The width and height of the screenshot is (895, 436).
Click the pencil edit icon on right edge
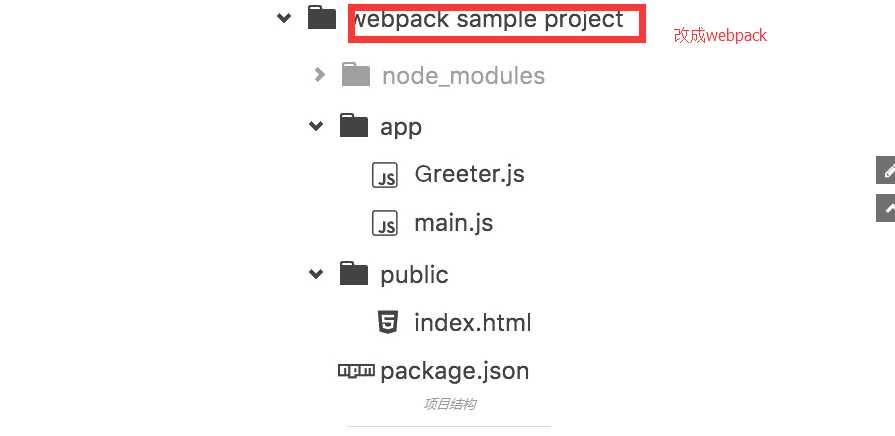pyautogui.click(x=886, y=170)
